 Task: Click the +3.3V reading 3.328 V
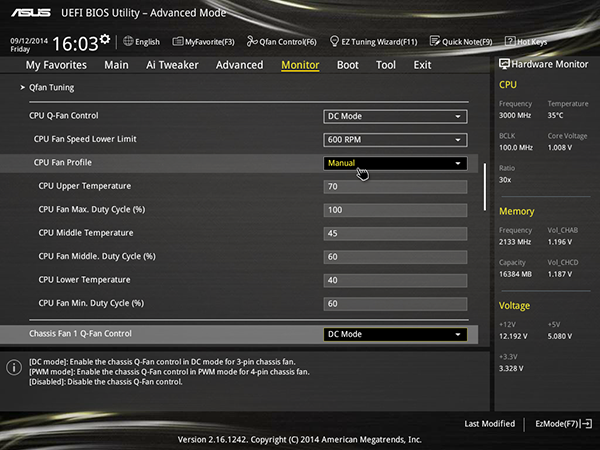[511, 368]
